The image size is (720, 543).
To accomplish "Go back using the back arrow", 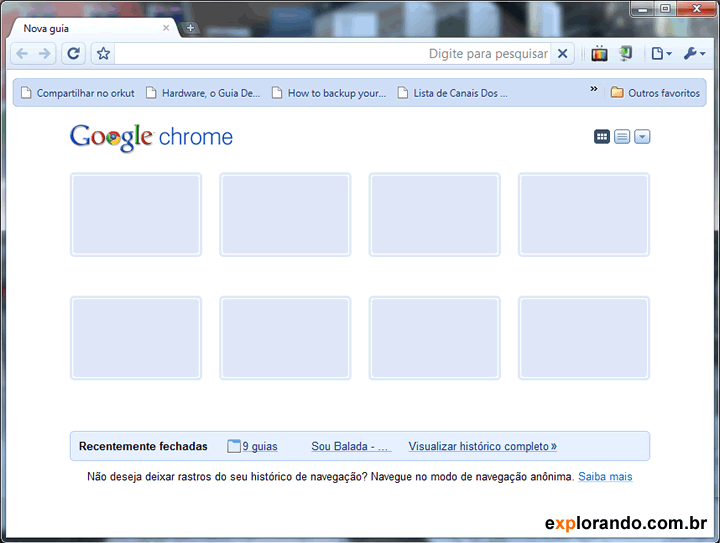I will pyautogui.click(x=22, y=54).
